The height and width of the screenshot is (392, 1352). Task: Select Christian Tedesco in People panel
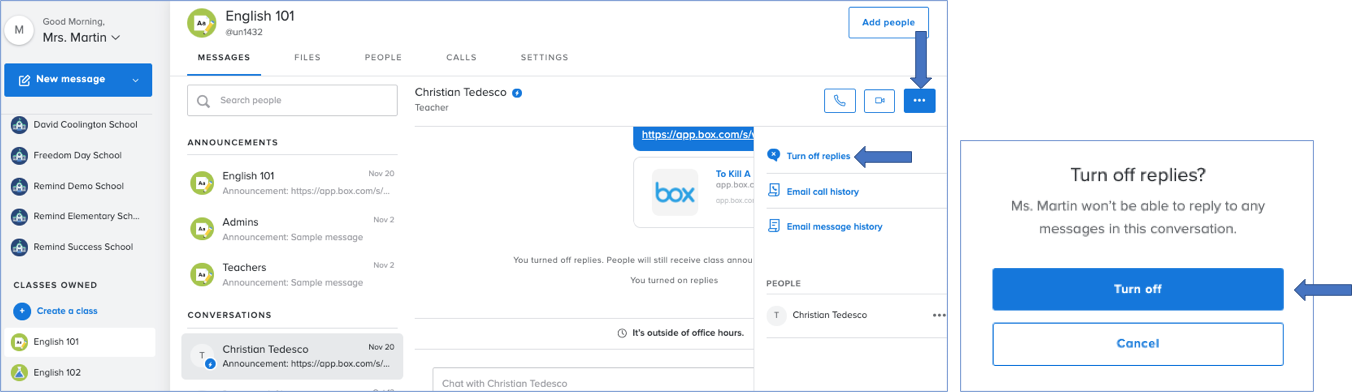[830, 315]
